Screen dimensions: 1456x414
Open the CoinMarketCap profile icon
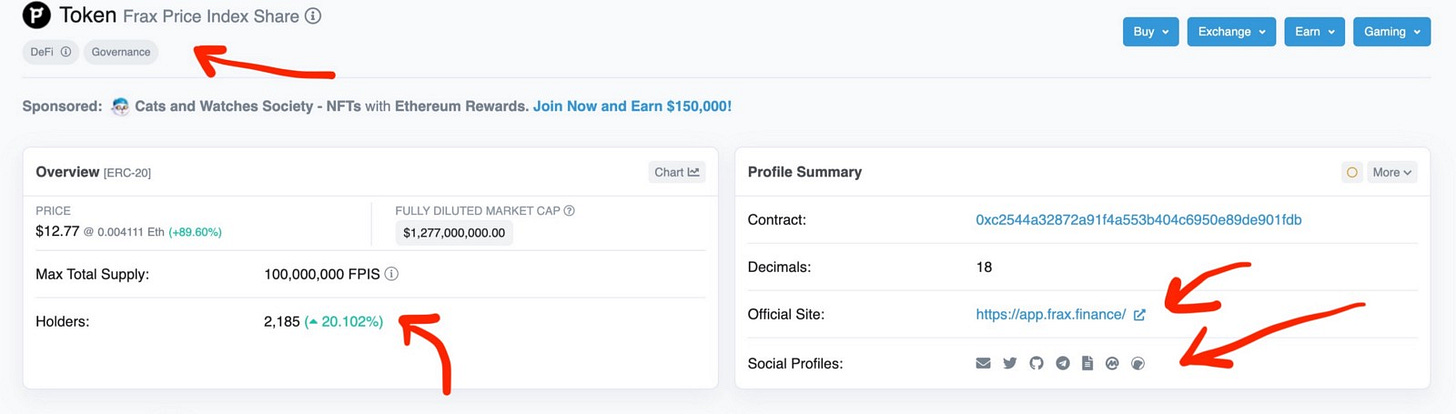point(1112,363)
